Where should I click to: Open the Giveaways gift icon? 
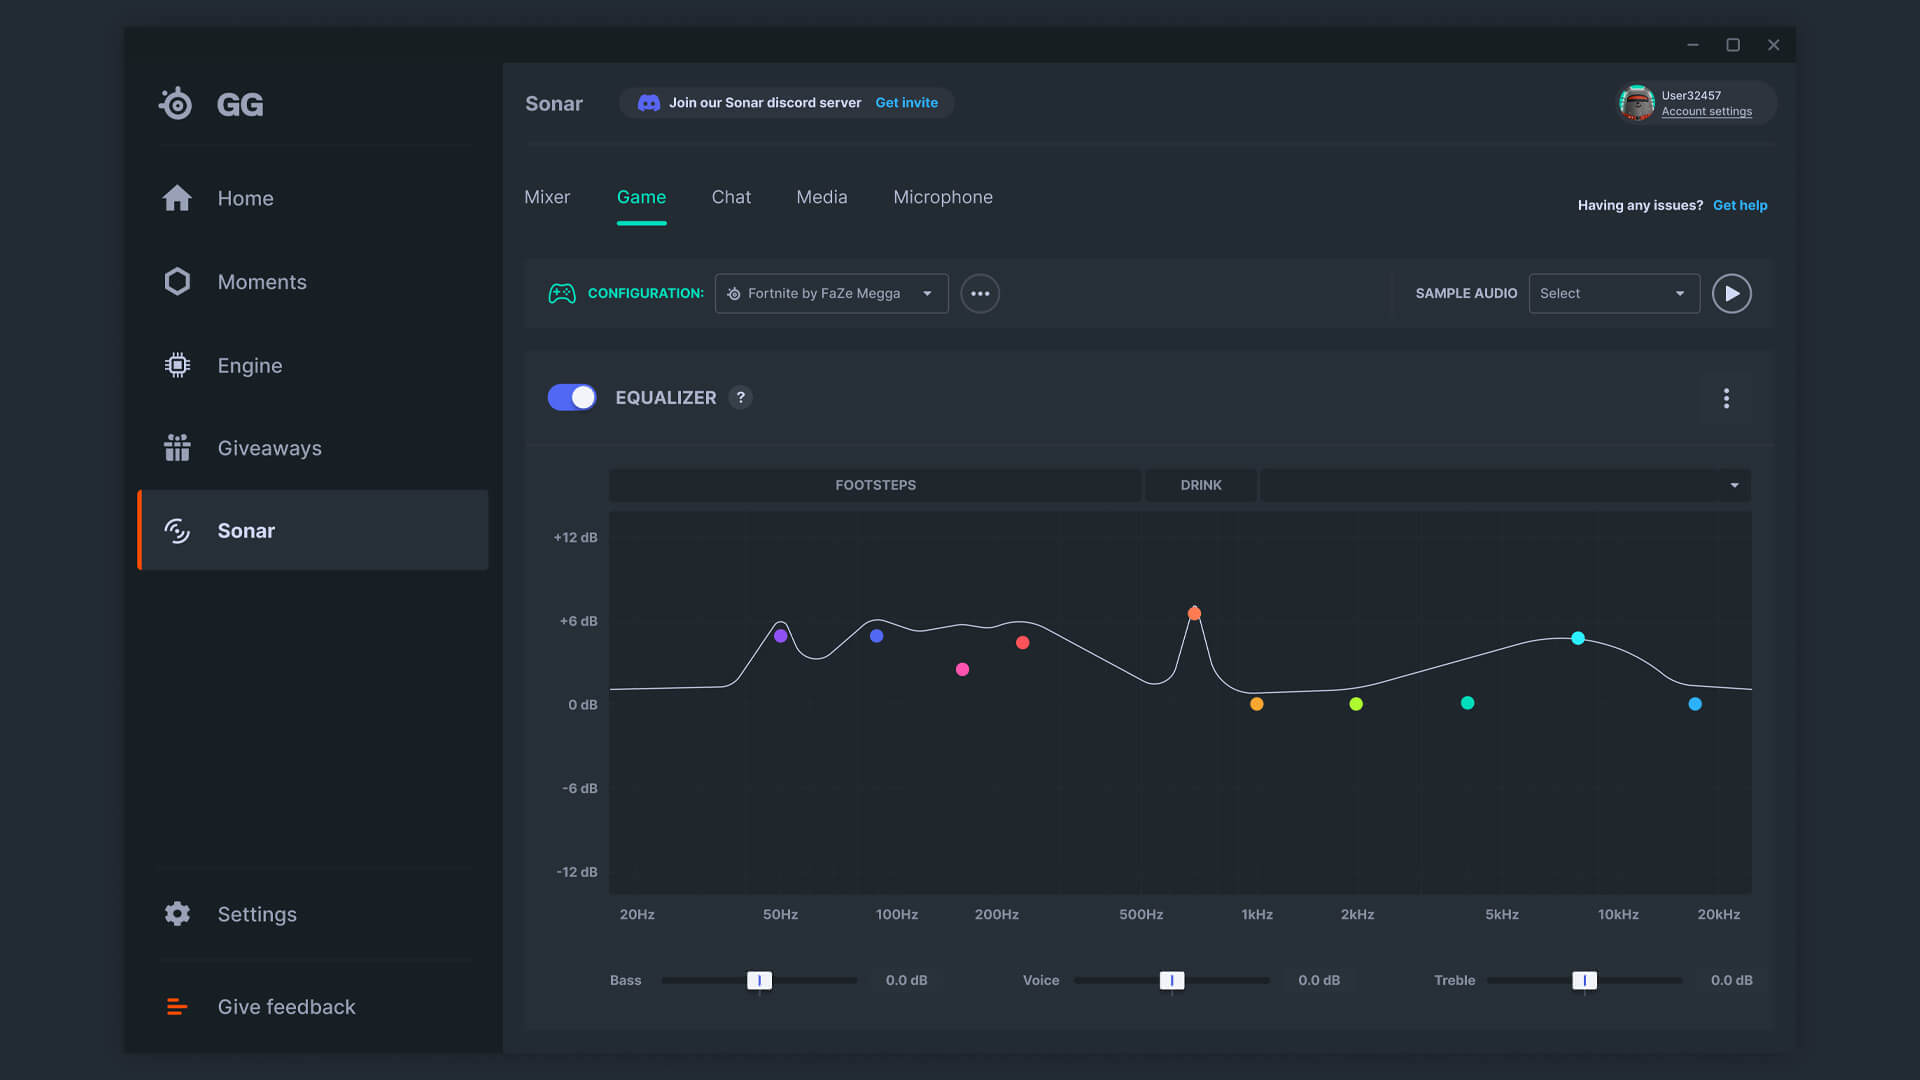(x=177, y=448)
